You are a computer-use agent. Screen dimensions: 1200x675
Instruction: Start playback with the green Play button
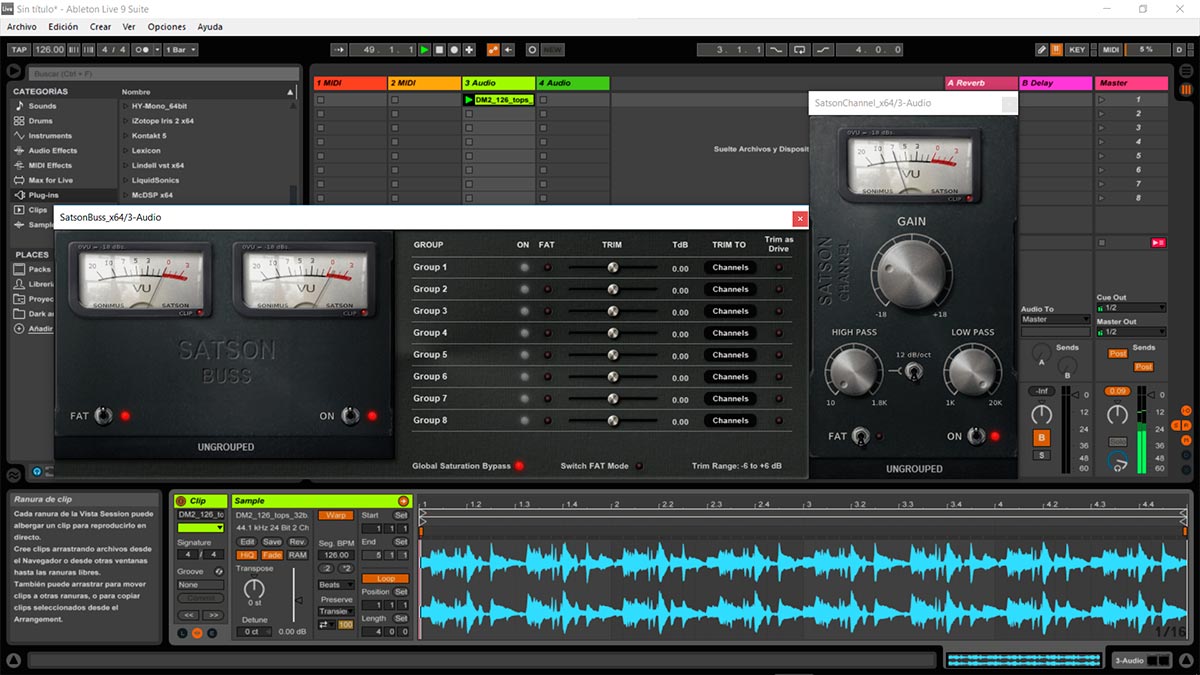tap(424, 49)
